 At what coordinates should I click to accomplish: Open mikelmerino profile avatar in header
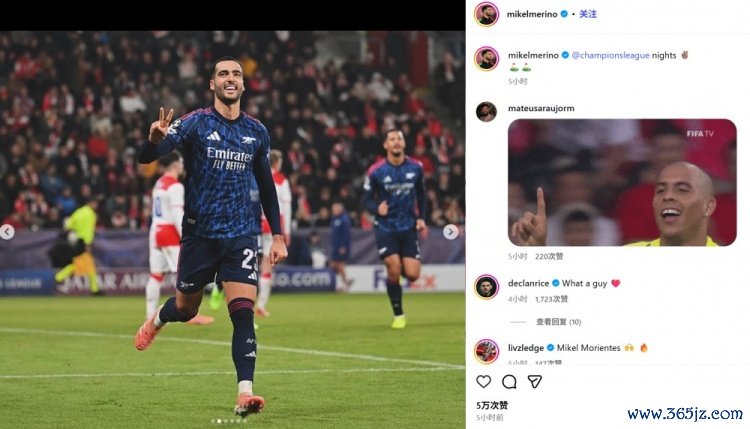pyautogui.click(x=486, y=14)
